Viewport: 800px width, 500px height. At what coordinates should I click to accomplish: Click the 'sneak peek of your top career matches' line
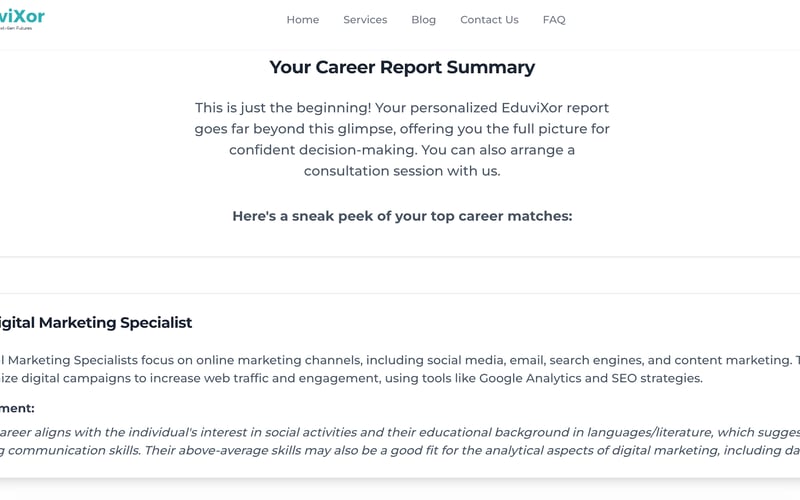click(402, 215)
